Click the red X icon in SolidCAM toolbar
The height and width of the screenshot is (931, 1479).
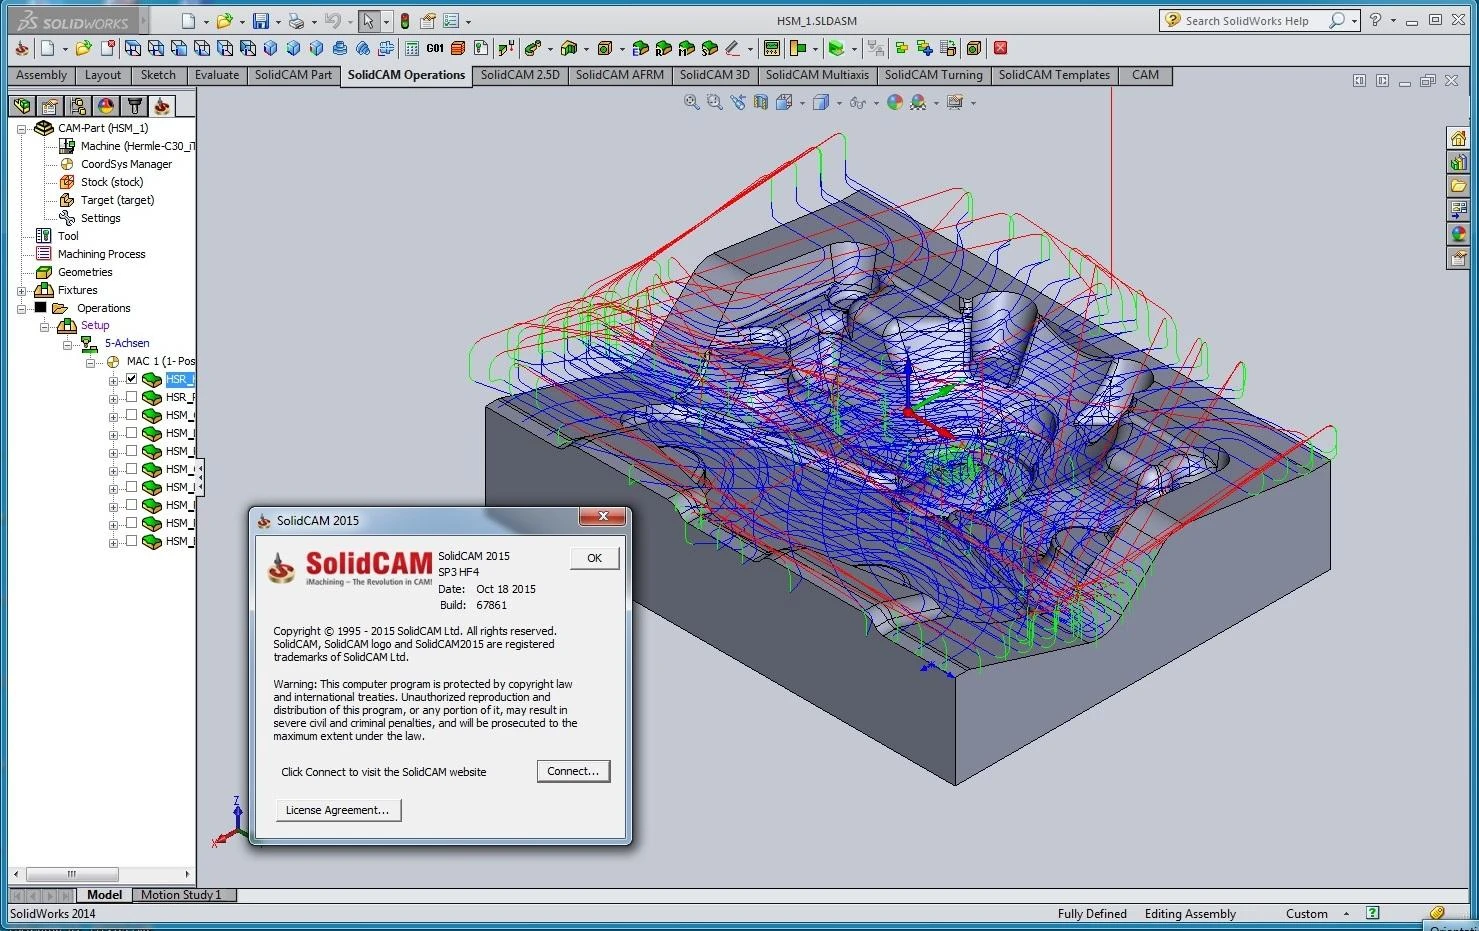[1000, 48]
